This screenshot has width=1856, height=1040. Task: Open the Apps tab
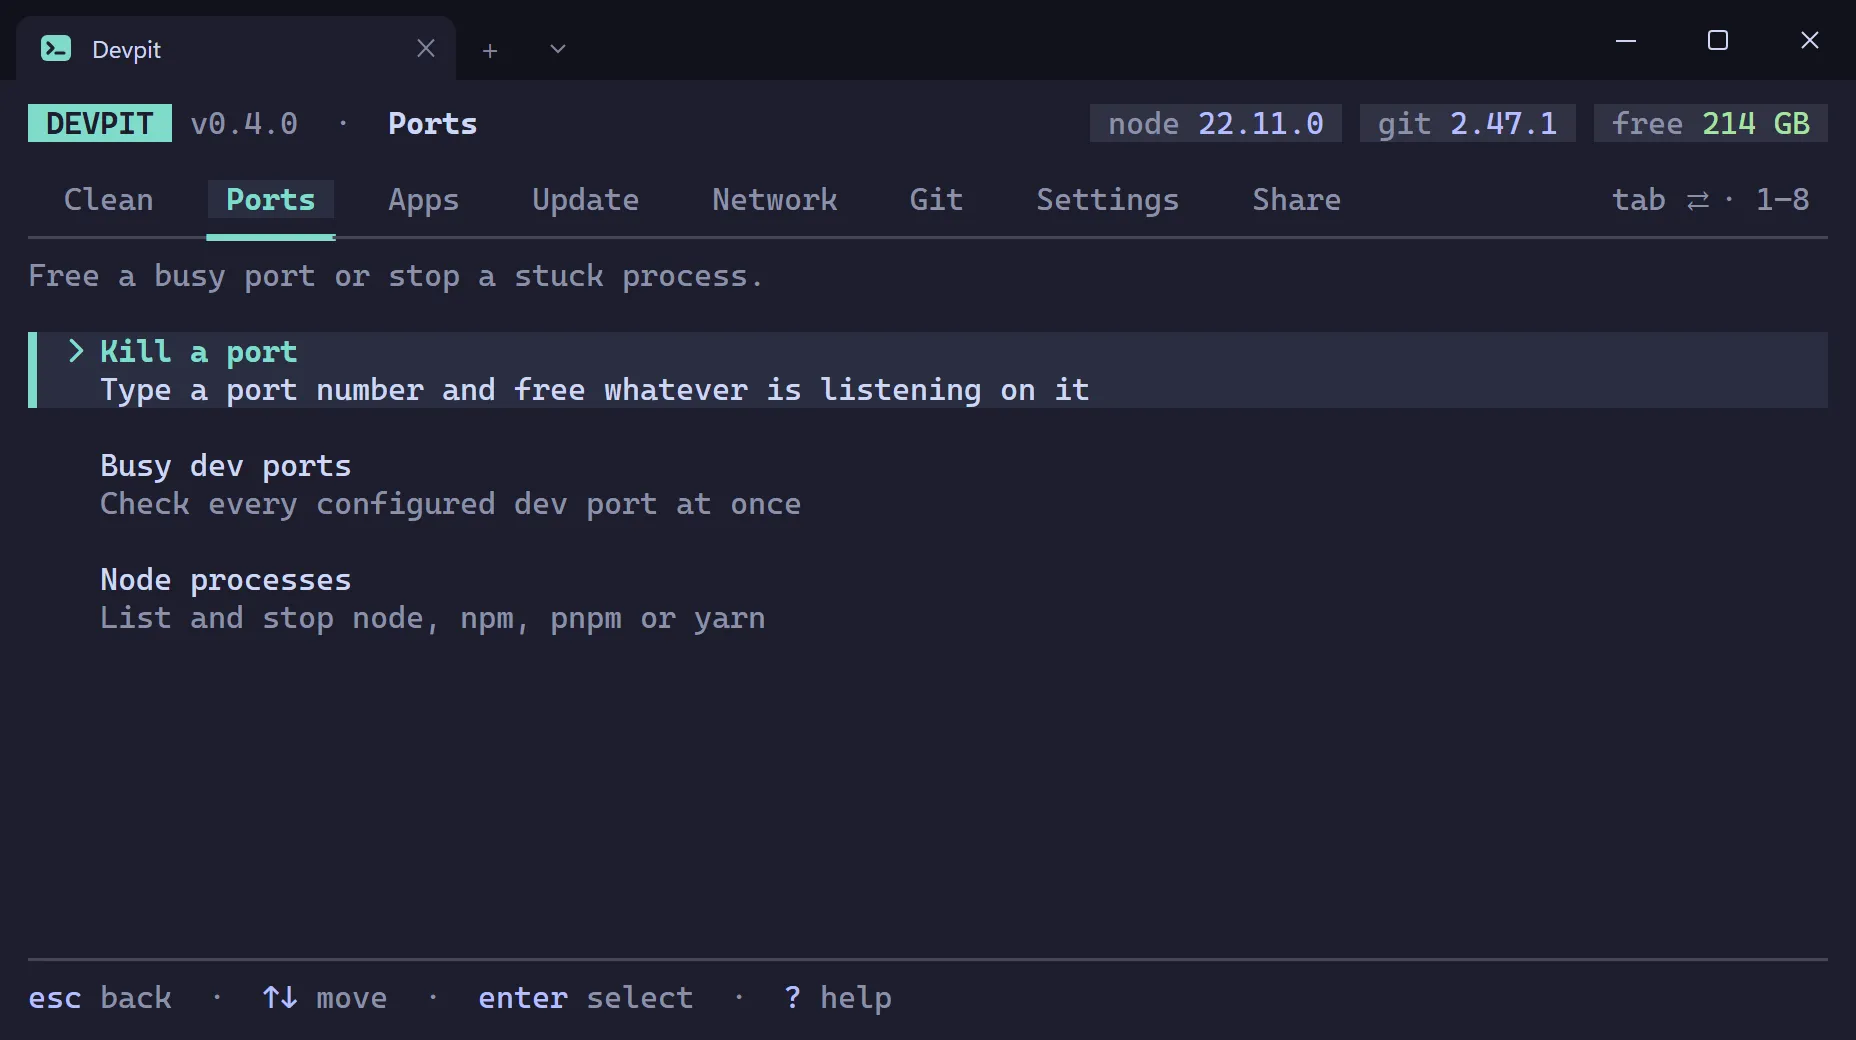[x=424, y=200]
